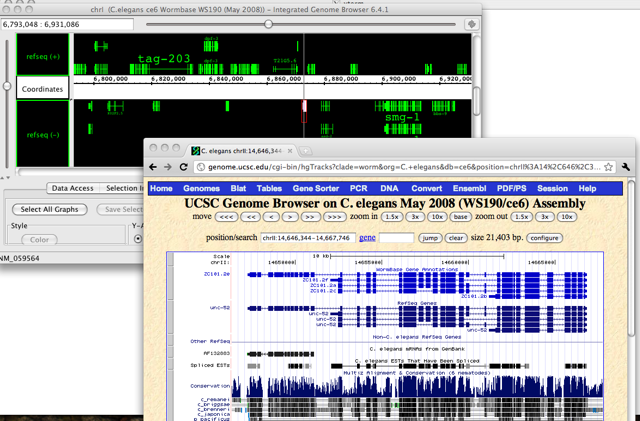Image resolution: width=640 pixels, height=421 pixels.
Task: Switch to the Selection Info tab
Action: tap(125, 188)
